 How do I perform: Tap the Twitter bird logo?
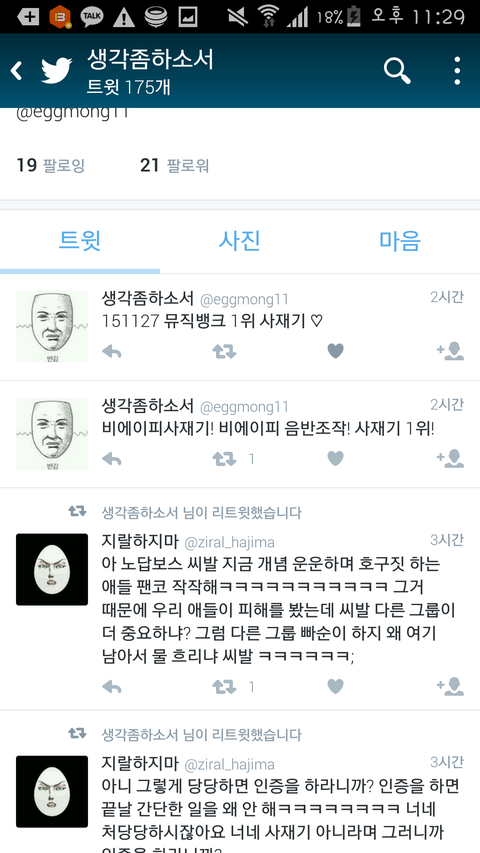tap(57, 71)
